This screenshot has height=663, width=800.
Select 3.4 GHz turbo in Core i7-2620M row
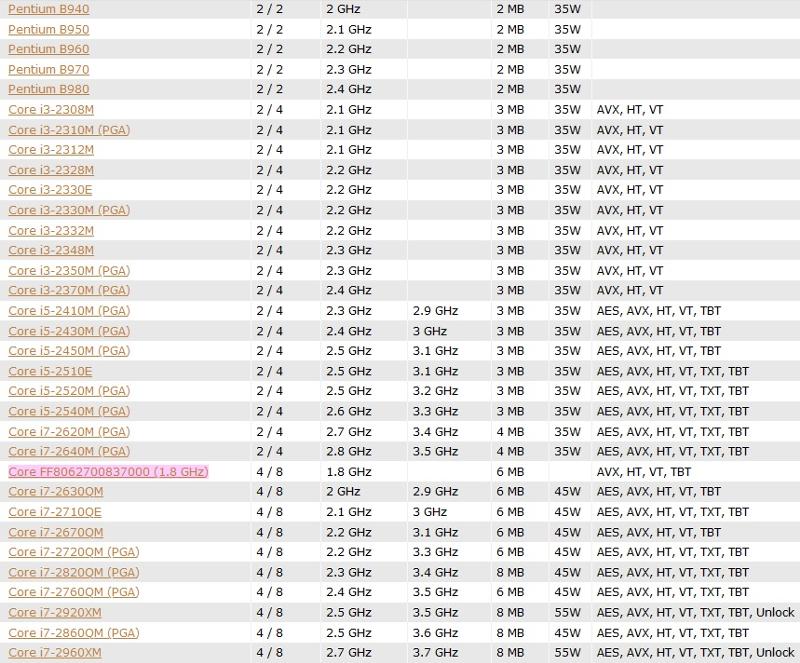click(435, 431)
